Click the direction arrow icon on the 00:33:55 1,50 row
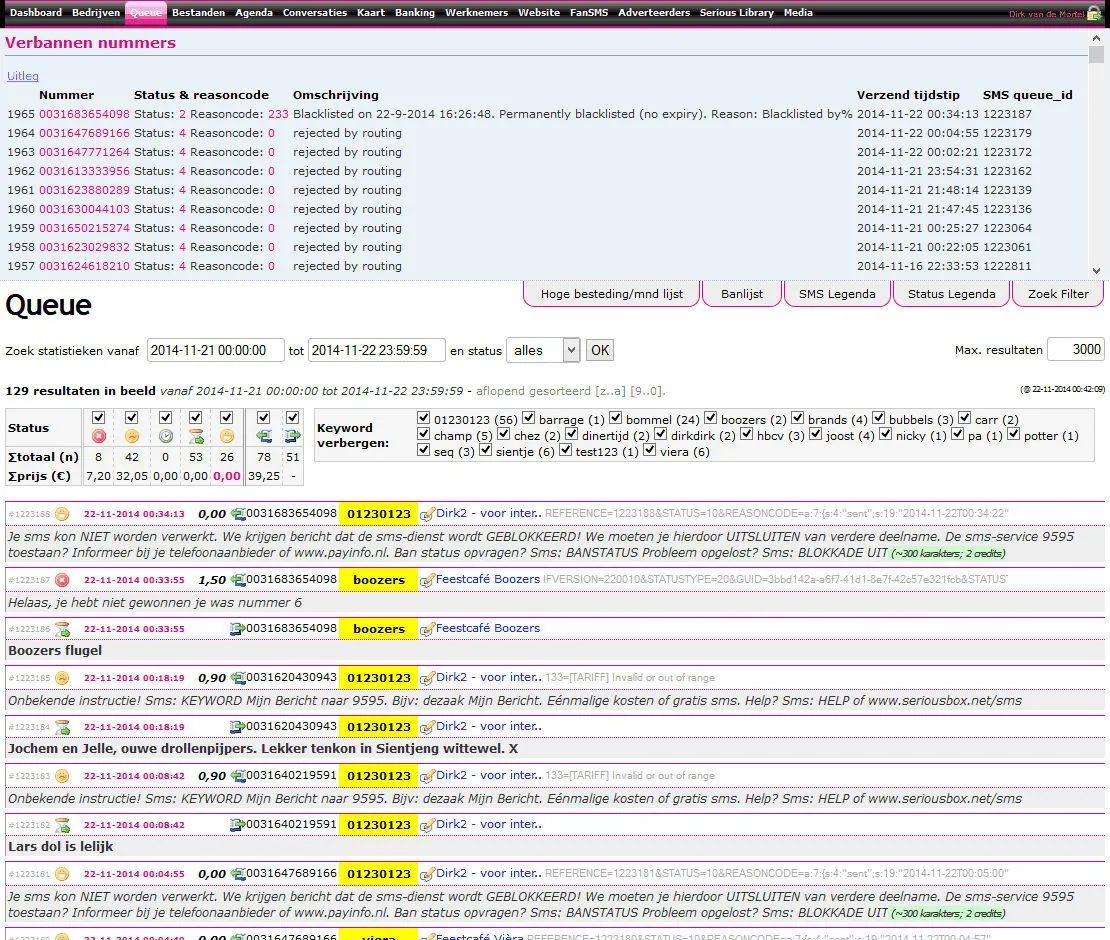The height and width of the screenshot is (940, 1110). point(239,580)
